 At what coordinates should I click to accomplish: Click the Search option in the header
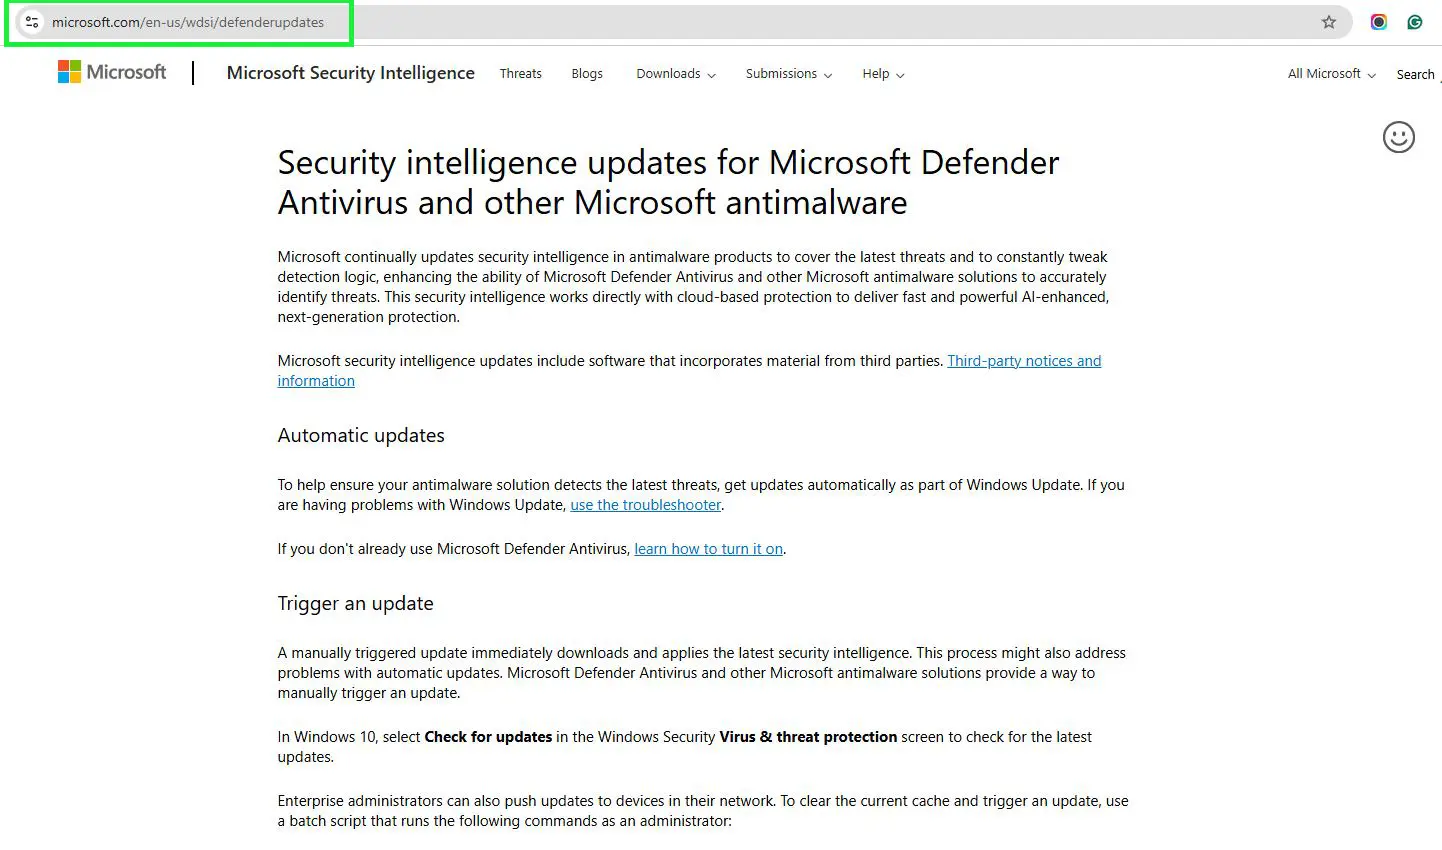(1415, 74)
